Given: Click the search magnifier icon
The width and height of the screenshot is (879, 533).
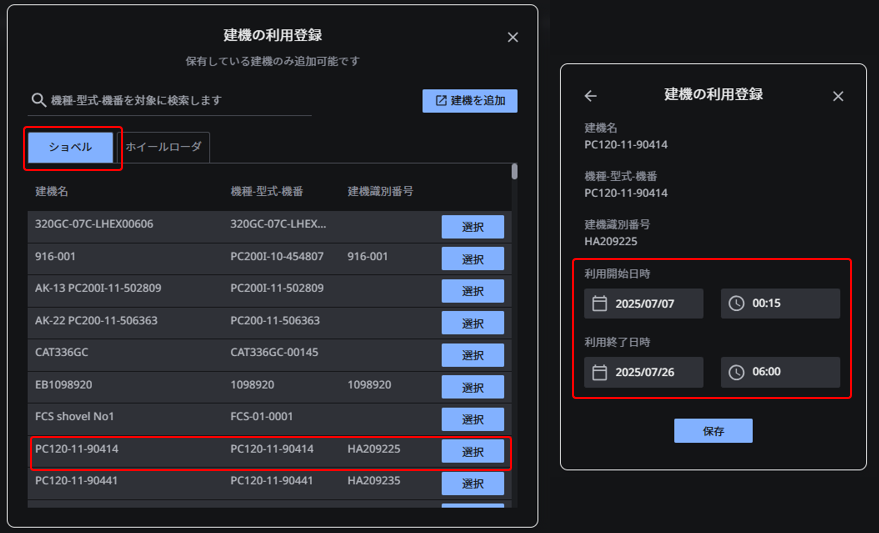Looking at the screenshot, I should tap(38, 100).
